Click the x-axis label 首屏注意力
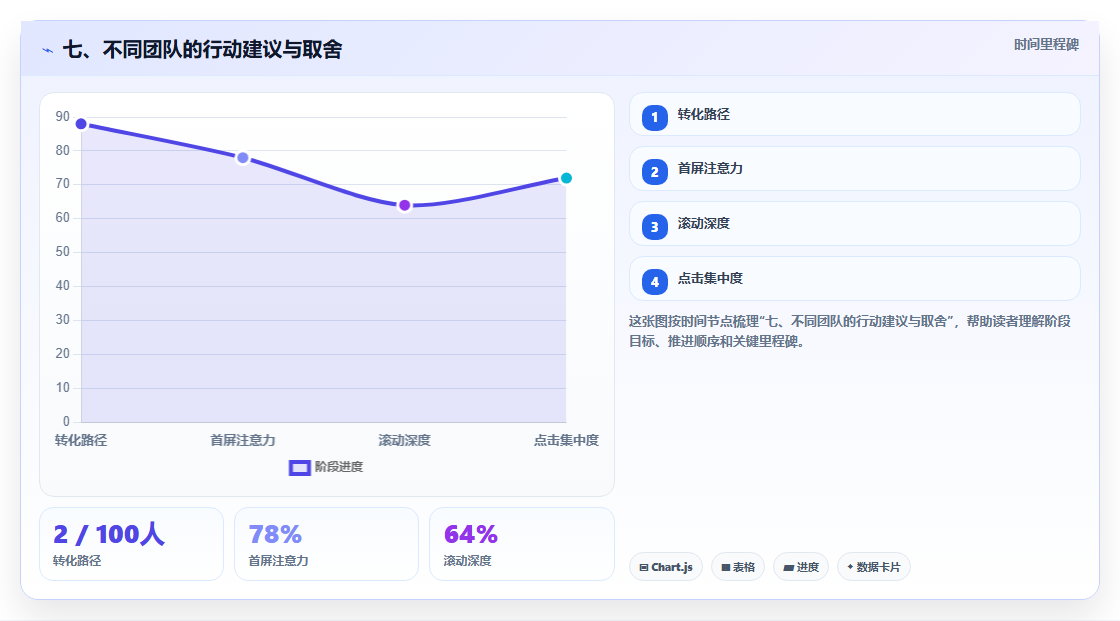The image size is (1120, 621). (243, 440)
